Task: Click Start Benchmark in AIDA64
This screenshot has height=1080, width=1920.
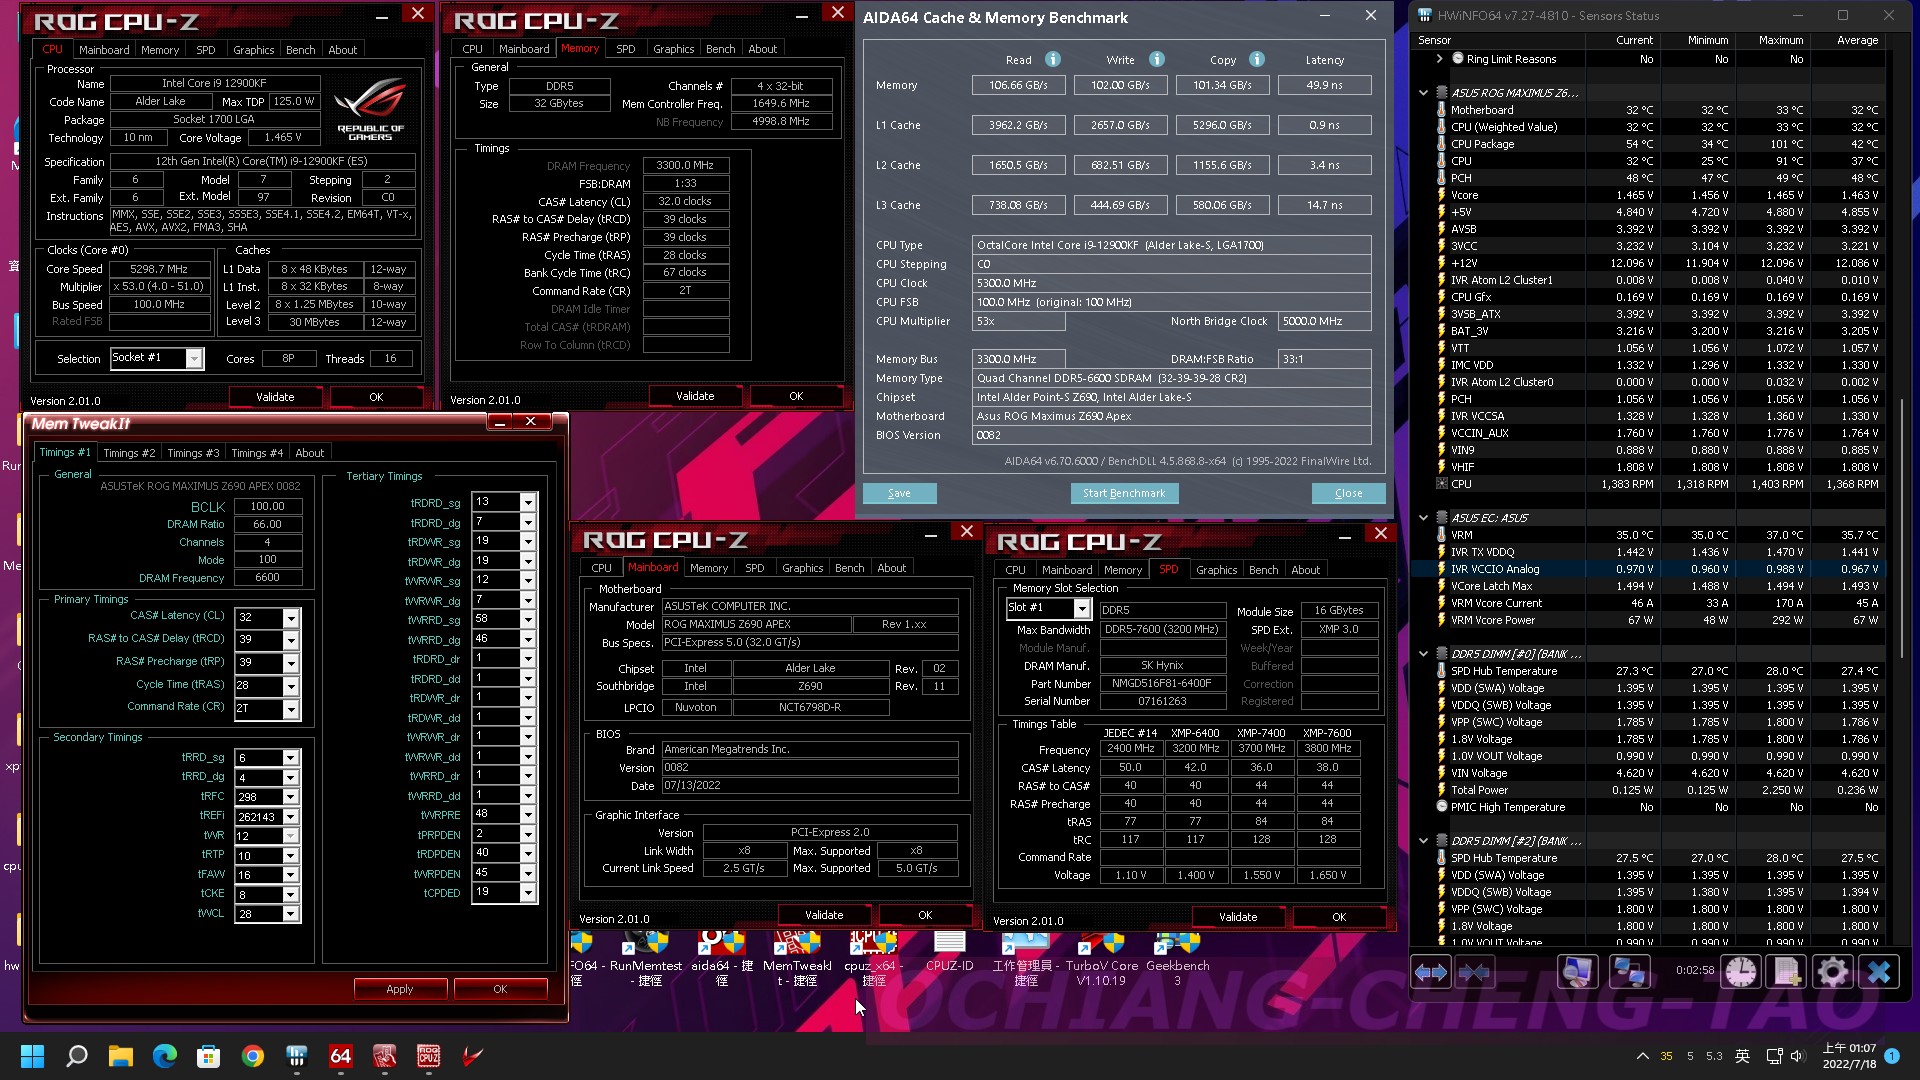Action: (x=1124, y=493)
